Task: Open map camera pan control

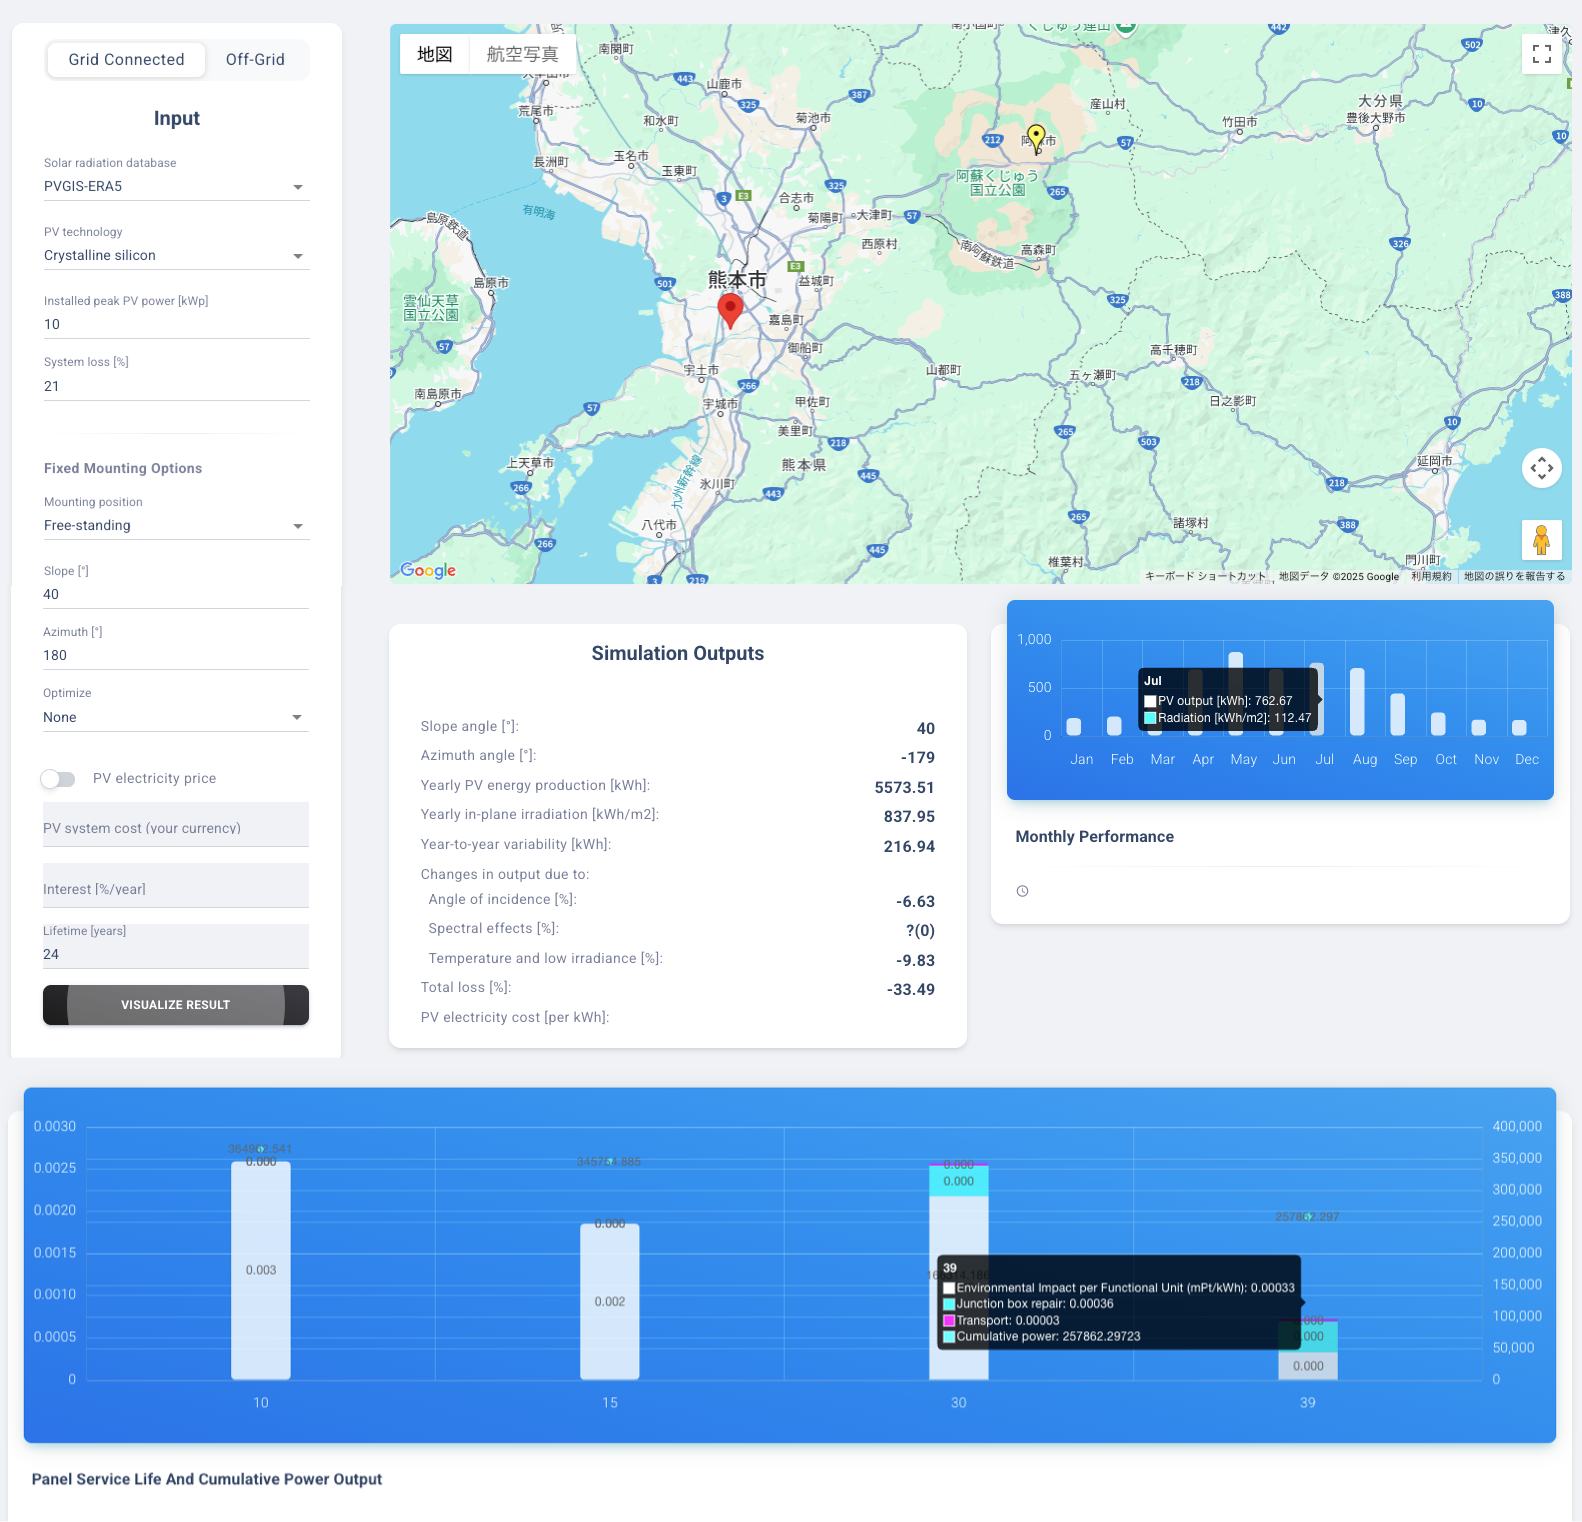Action: [x=1541, y=468]
